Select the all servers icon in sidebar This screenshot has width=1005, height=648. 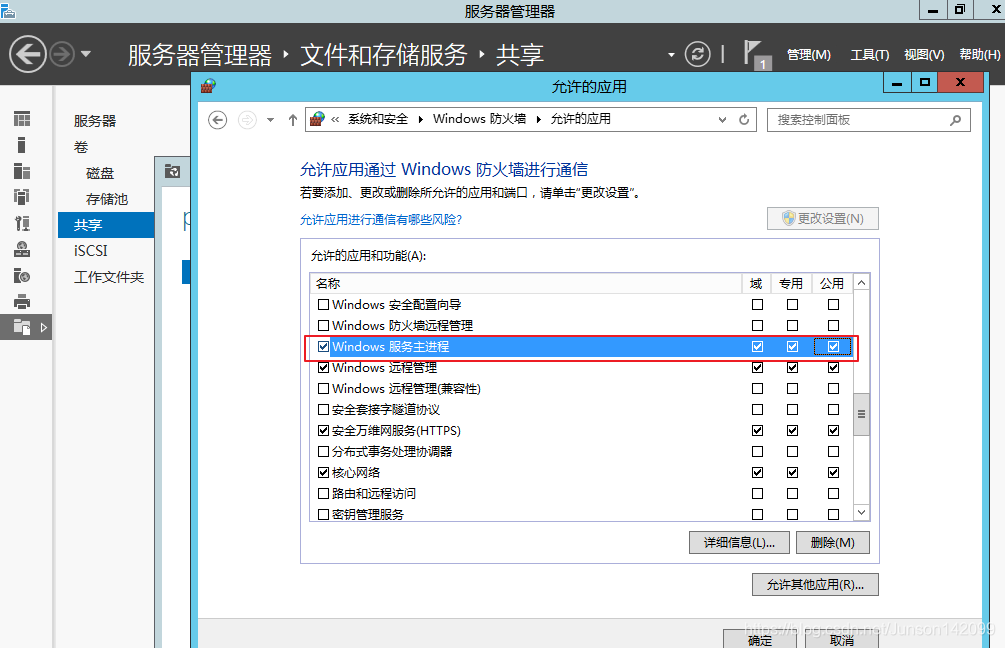tap(22, 171)
